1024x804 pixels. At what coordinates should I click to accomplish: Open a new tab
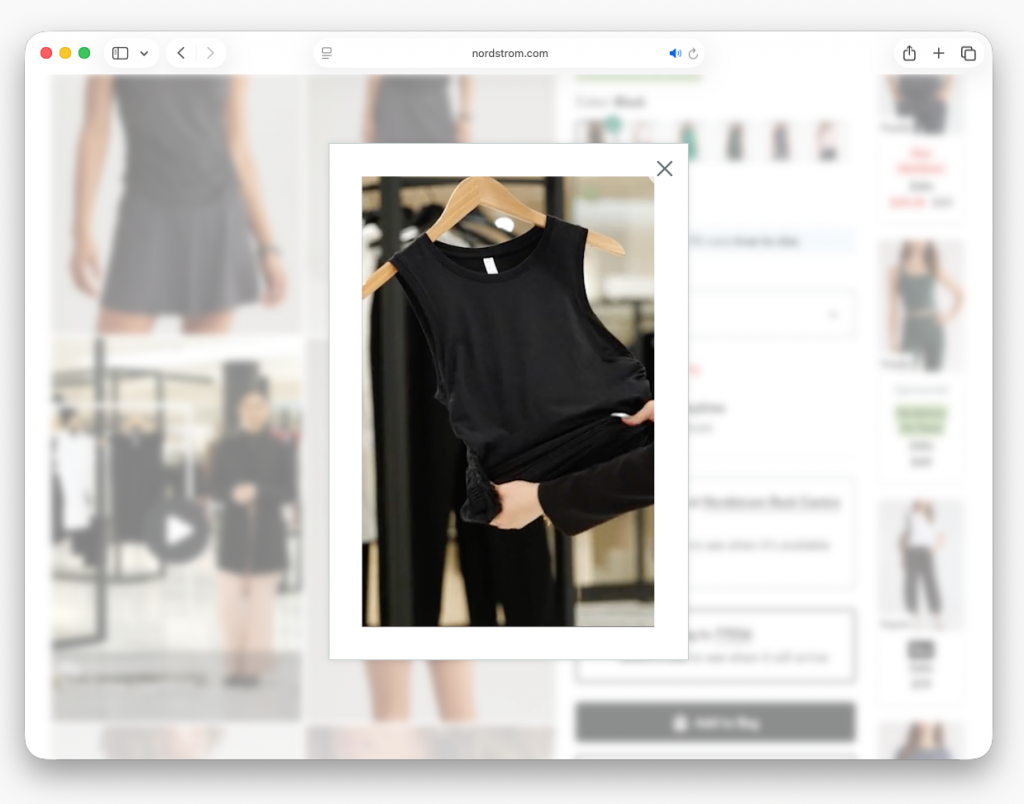pos(938,53)
